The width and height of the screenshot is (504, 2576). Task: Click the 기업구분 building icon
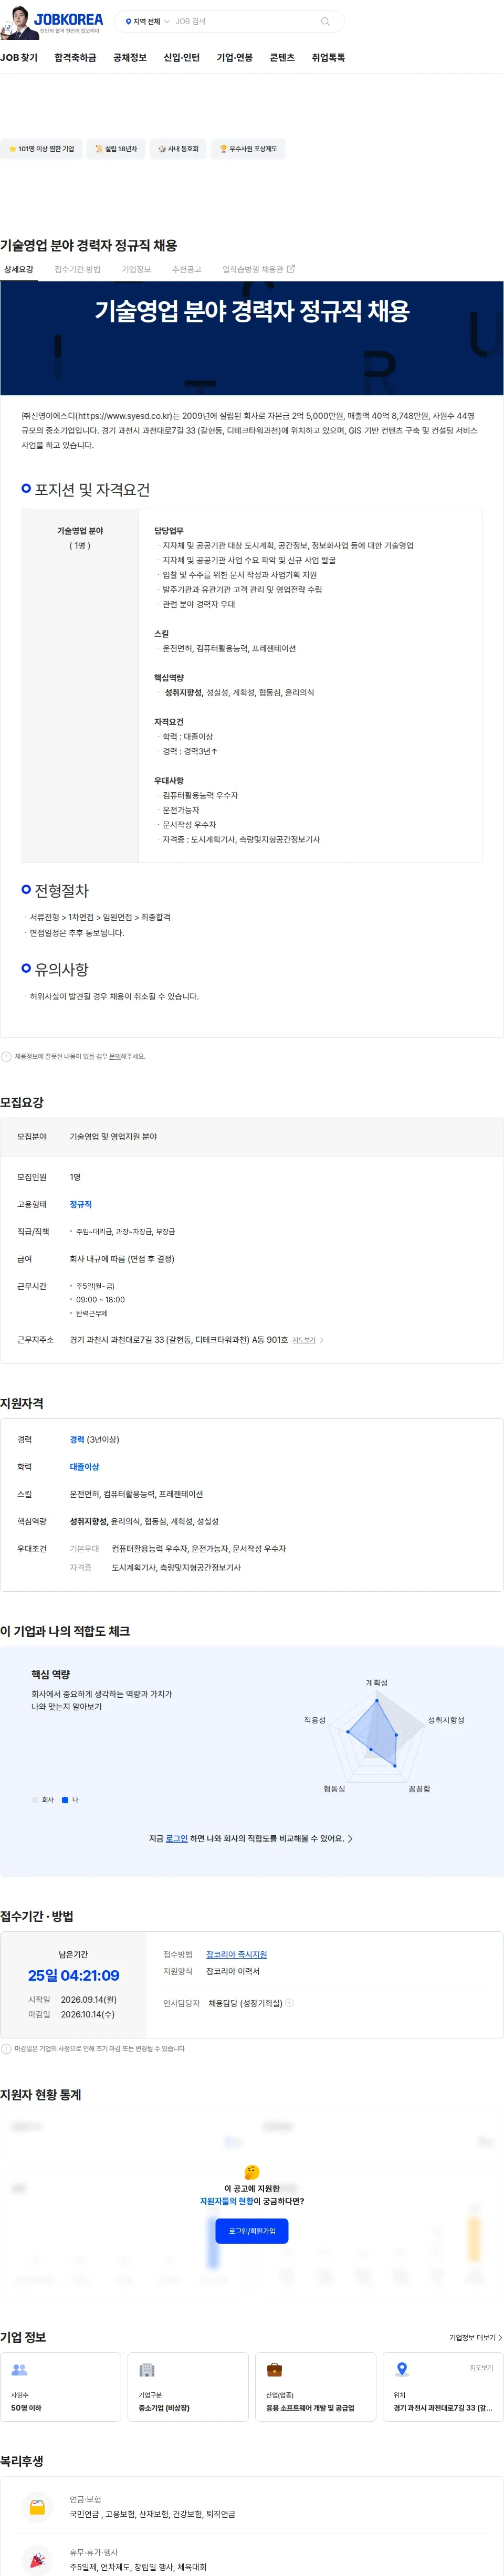point(147,2369)
